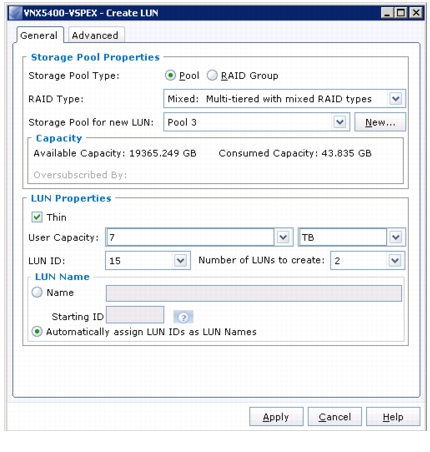Click the Apply button
The height and width of the screenshot is (452, 430).
point(276,417)
